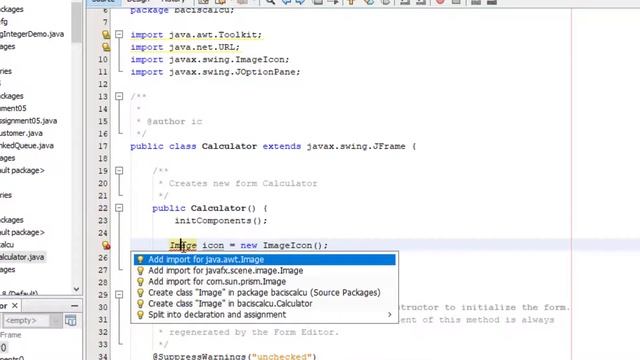Collapse the Calculator constructor fold
Image resolution: width=640 pixels, height=360 pixels.
[x=119, y=208]
